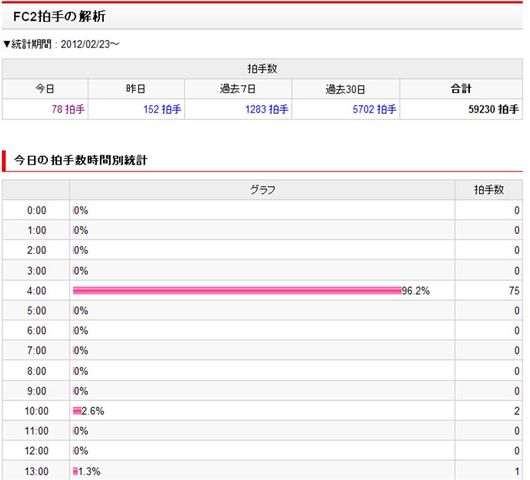Click the 過去30日 column header
530x480 pixels.
click(x=345, y=89)
